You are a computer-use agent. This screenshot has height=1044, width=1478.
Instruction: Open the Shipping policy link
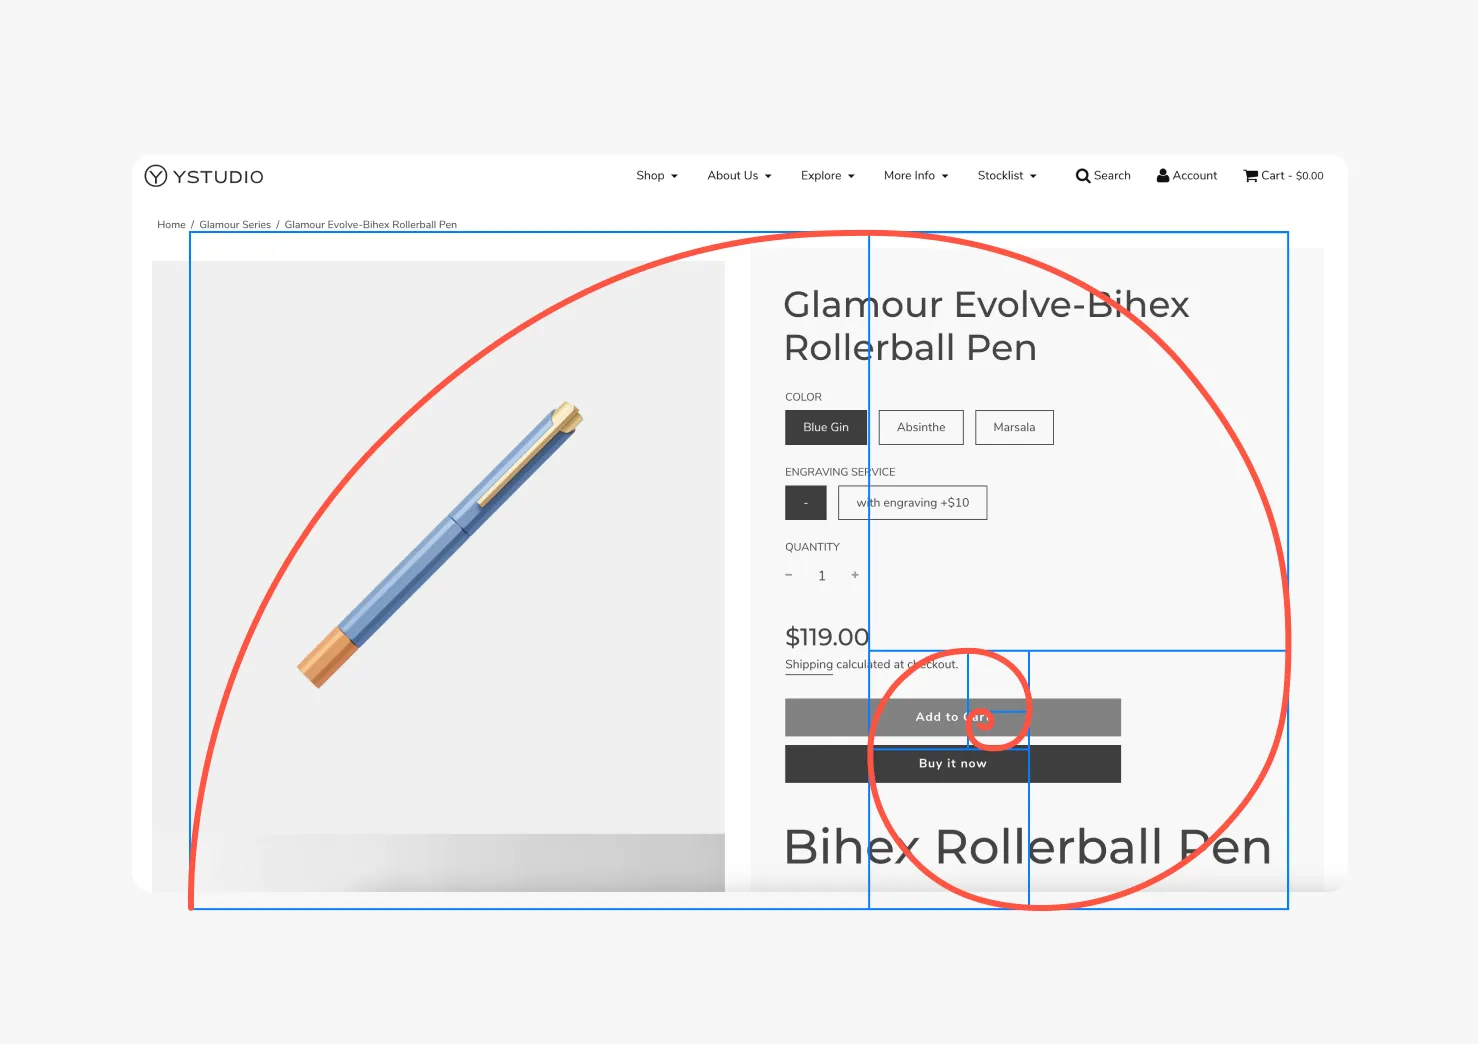tap(809, 665)
